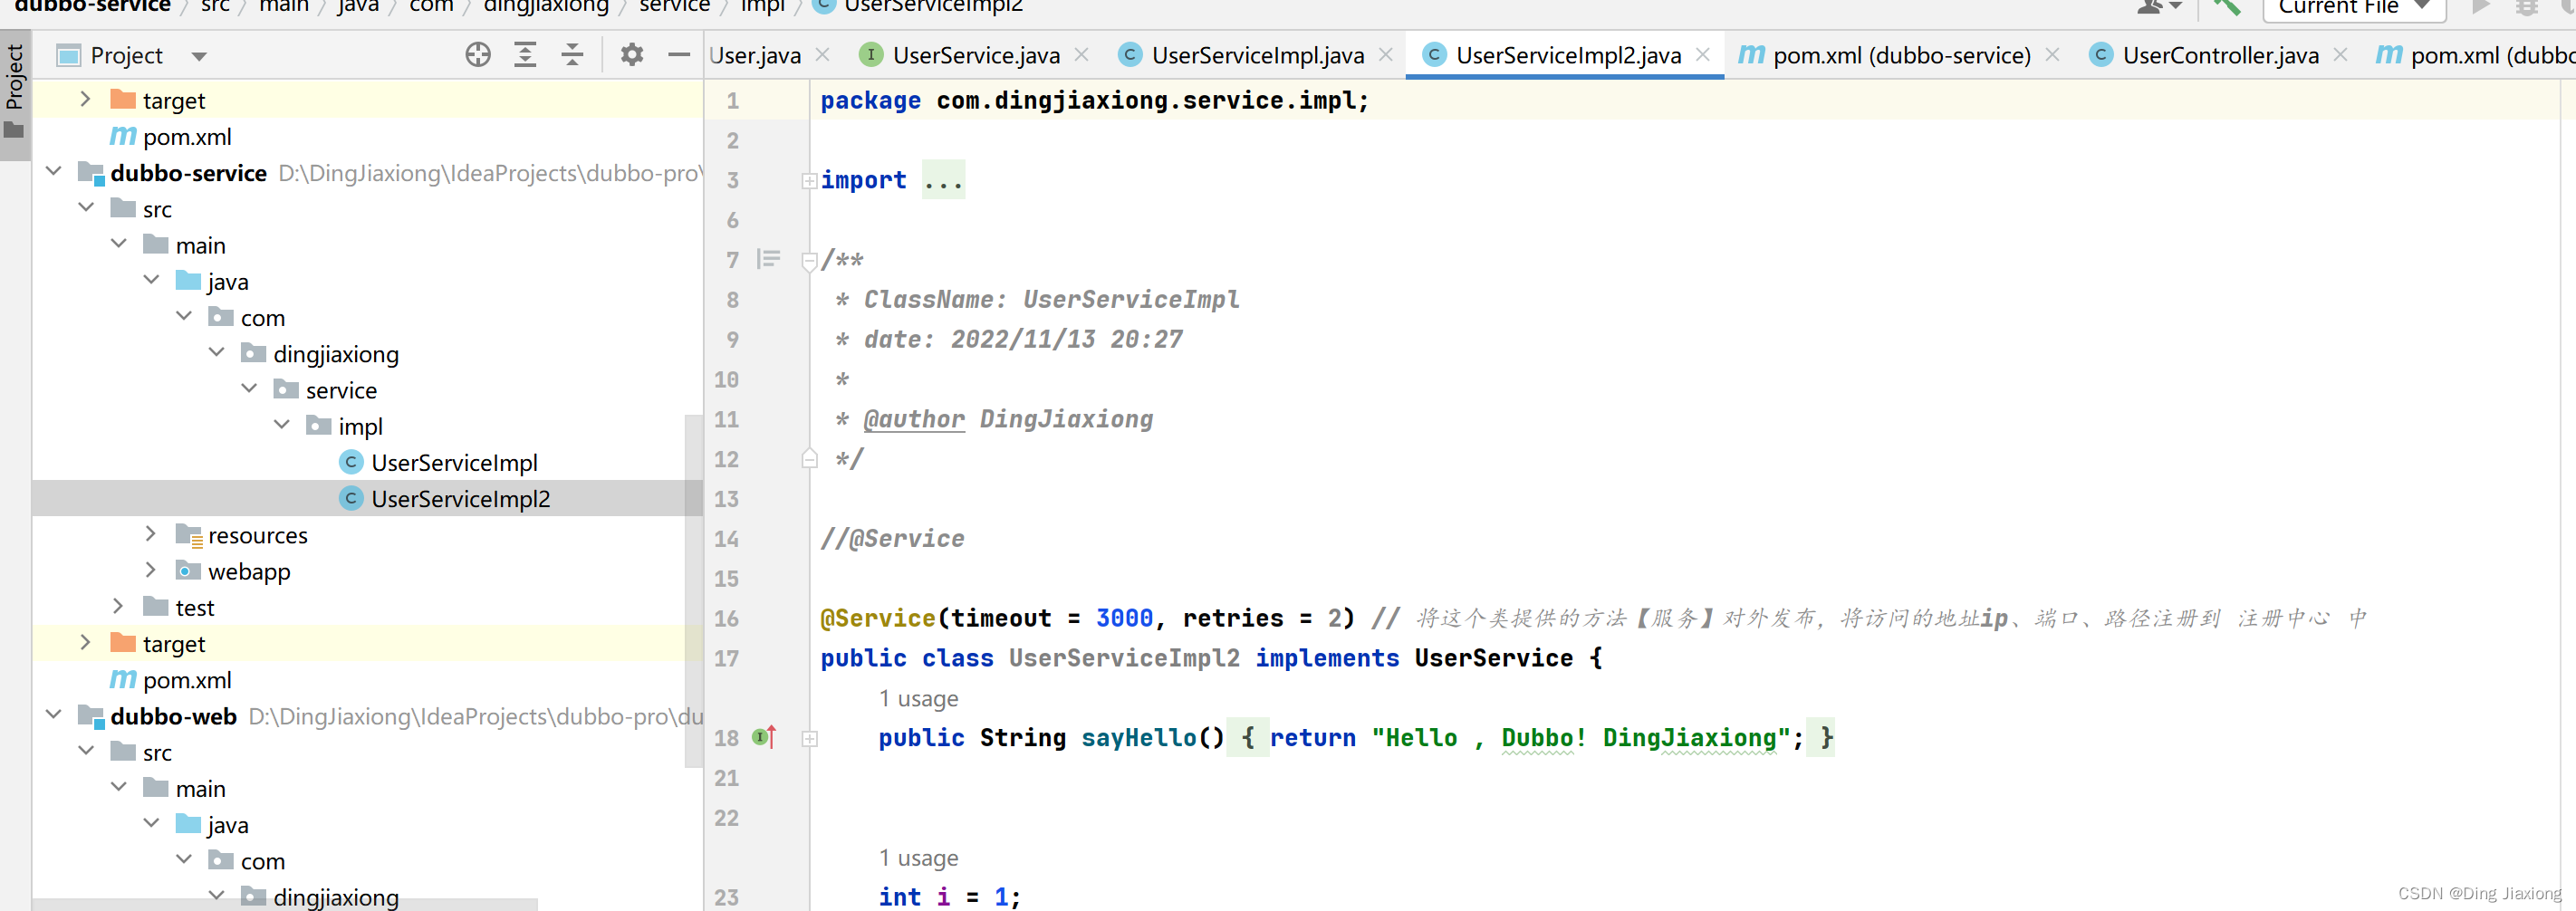Expand the resources folder
The height and width of the screenshot is (911, 2576).
pyautogui.click(x=151, y=534)
